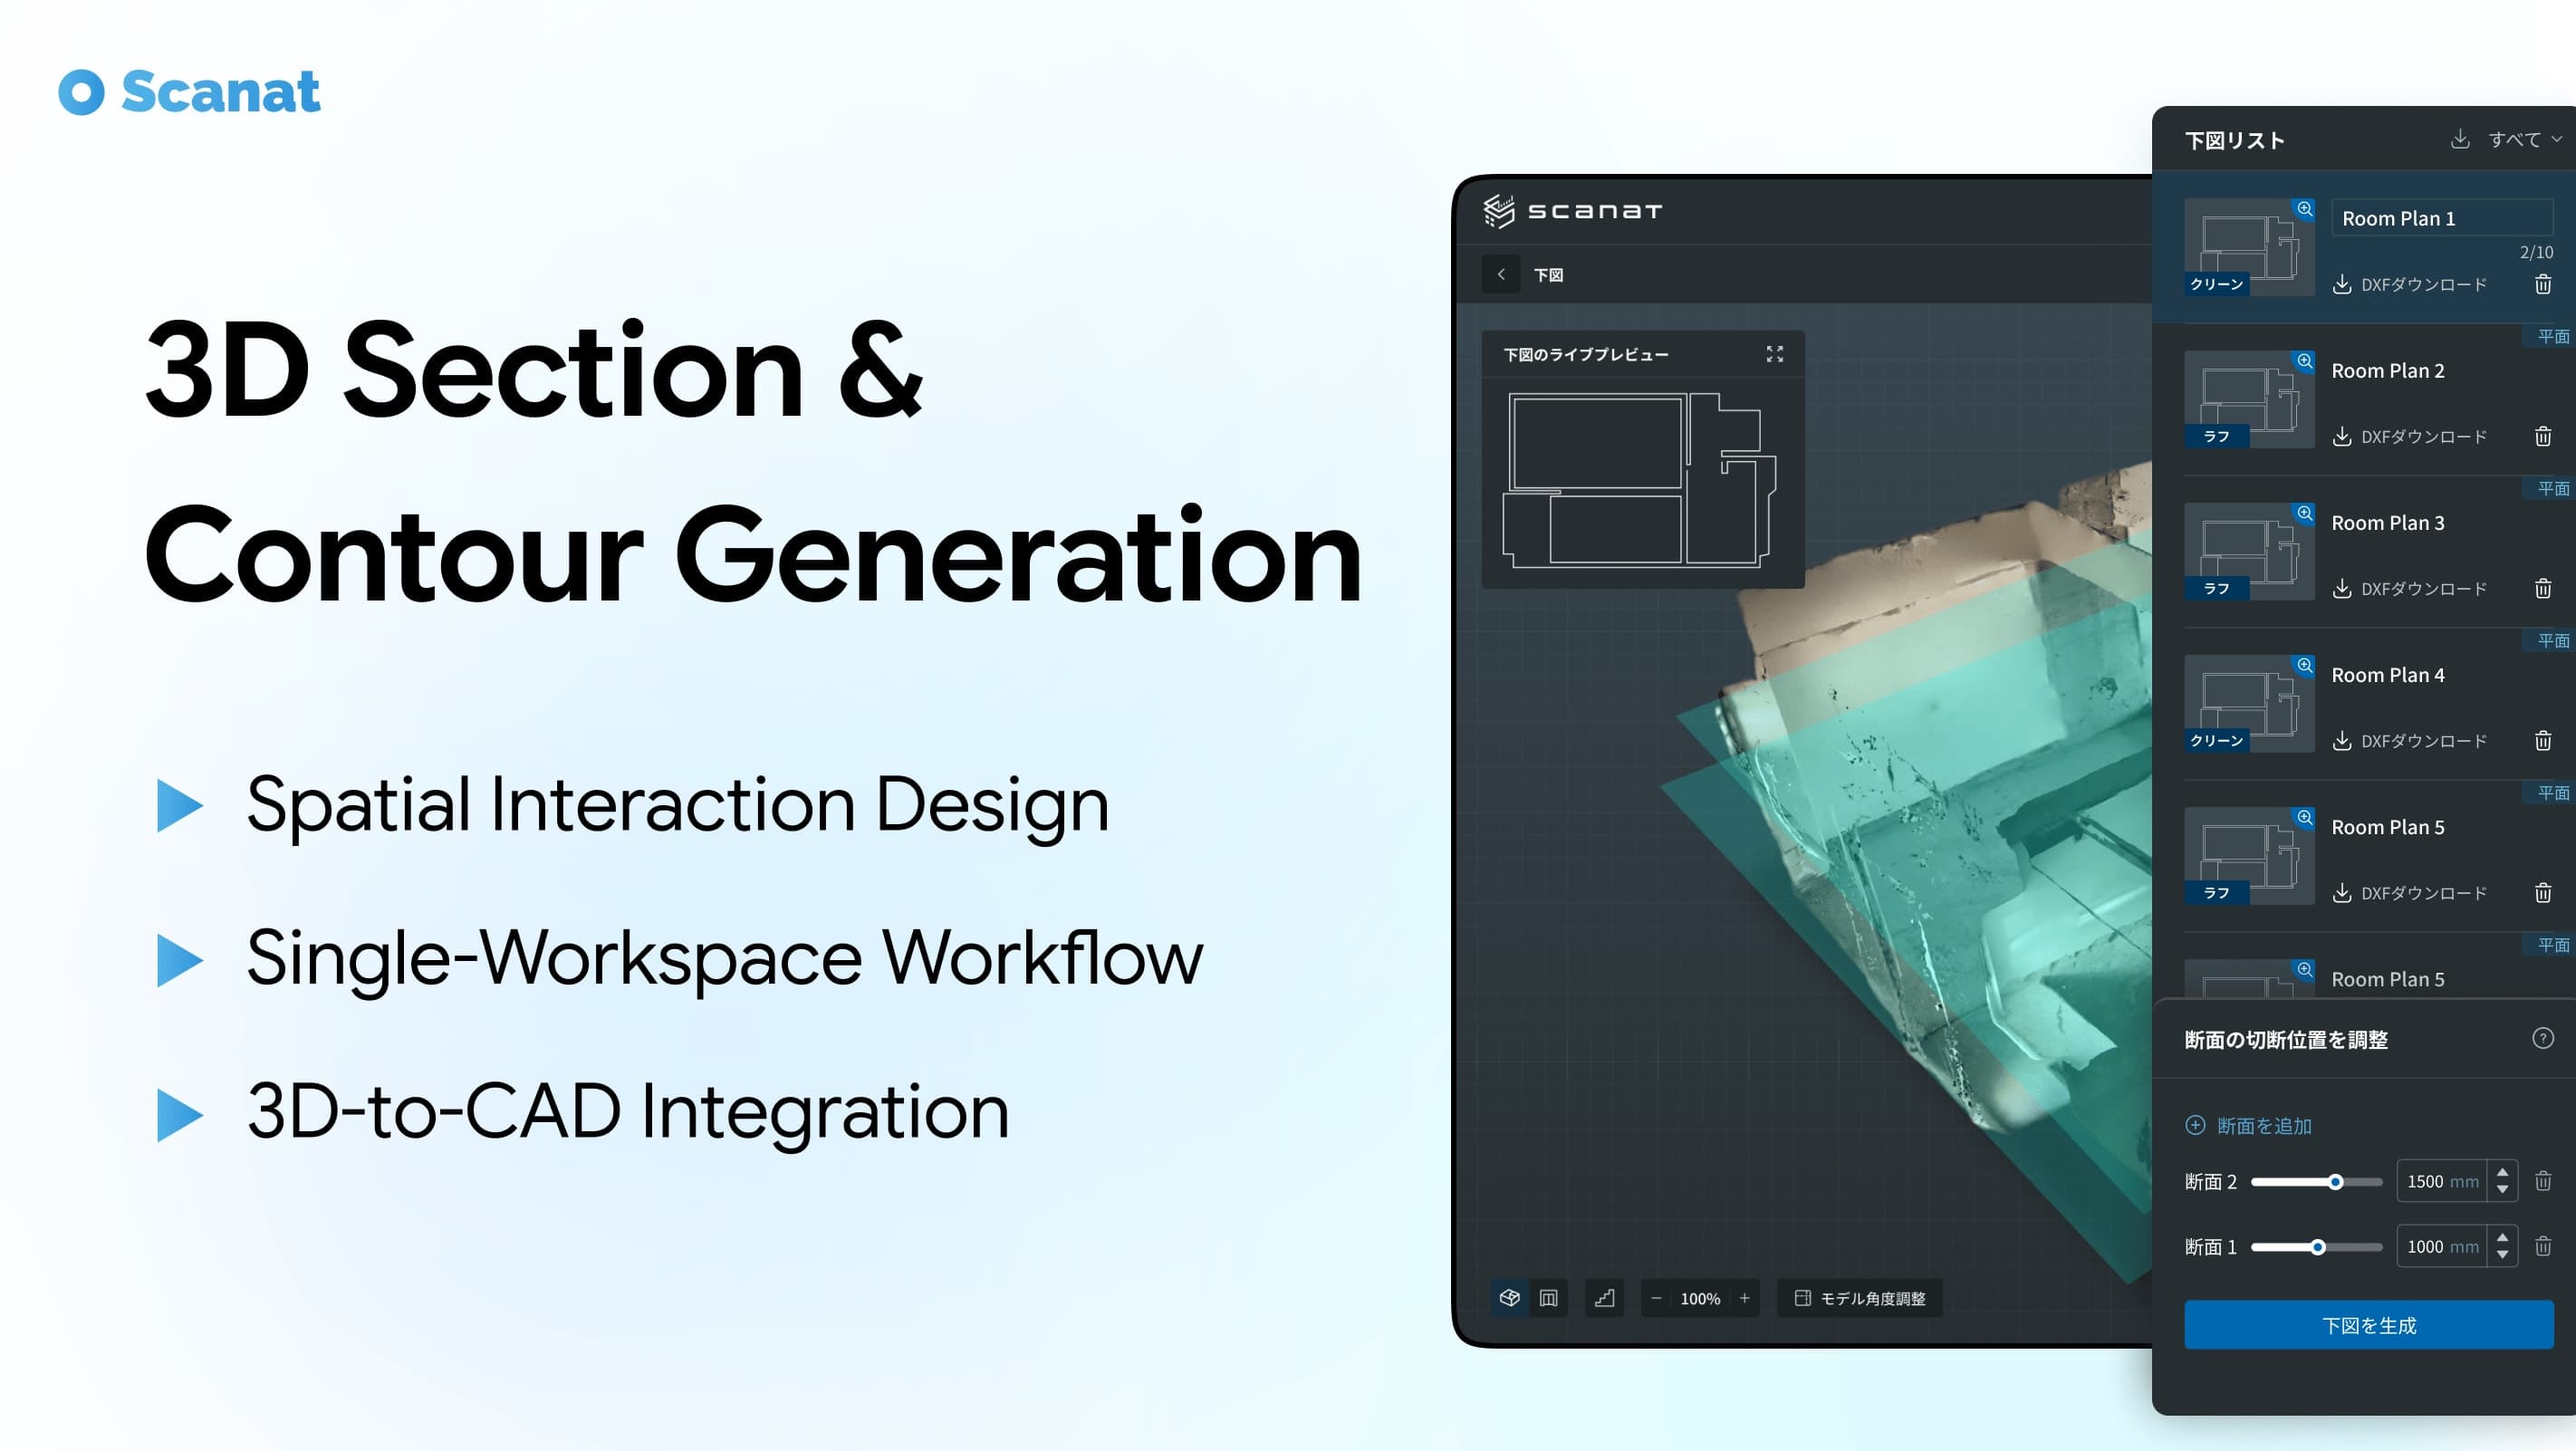
Task: Delete 断面 1 section
Action: [x=2543, y=1247]
